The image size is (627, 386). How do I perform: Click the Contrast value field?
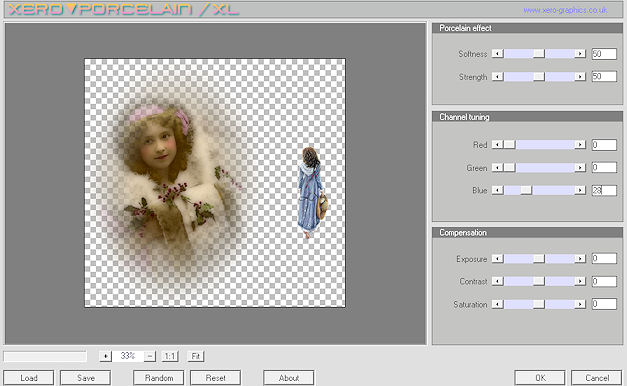[604, 282]
